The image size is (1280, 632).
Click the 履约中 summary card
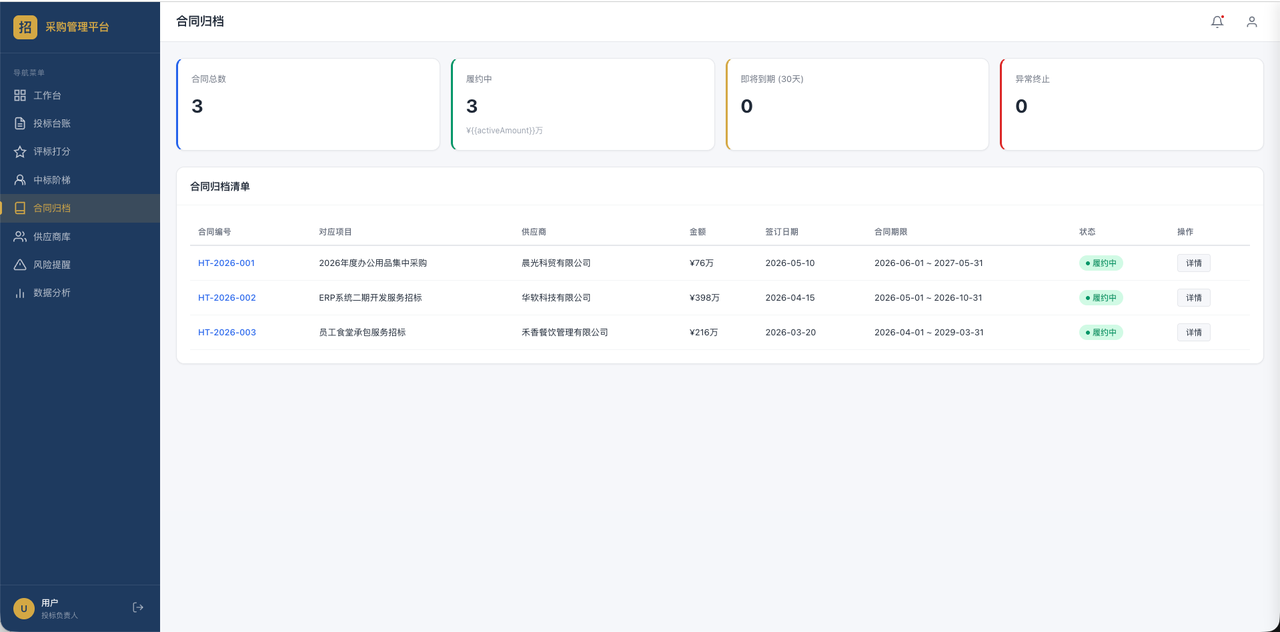583,104
